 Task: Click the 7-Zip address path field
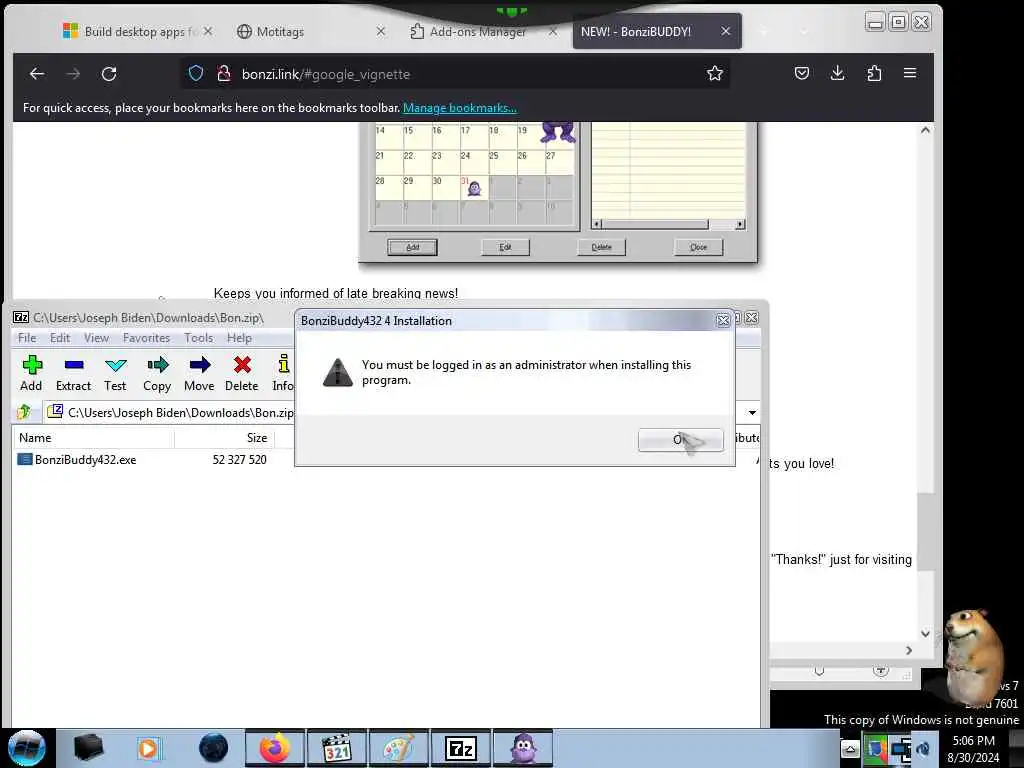(171, 413)
